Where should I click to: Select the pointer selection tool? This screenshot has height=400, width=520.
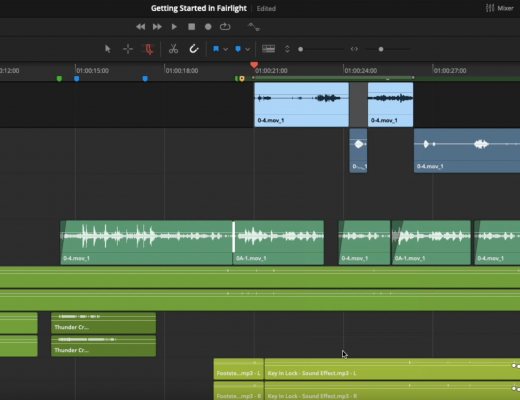(x=107, y=49)
